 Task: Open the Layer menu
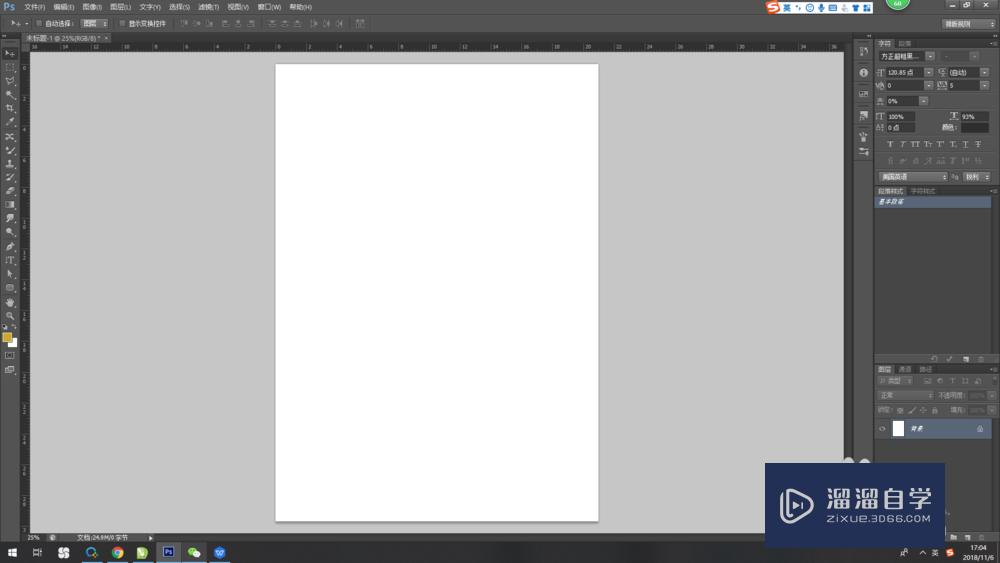point(121,7)
